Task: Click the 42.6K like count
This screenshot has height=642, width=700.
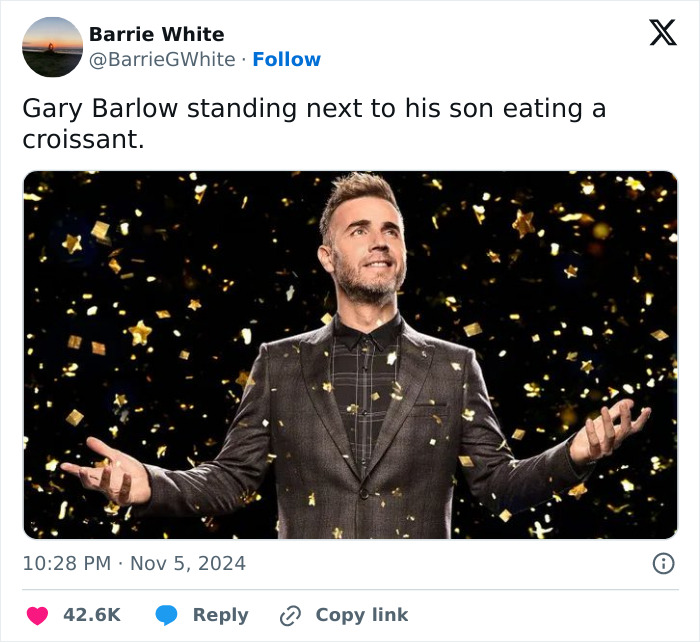Action: tap(92, 615)
